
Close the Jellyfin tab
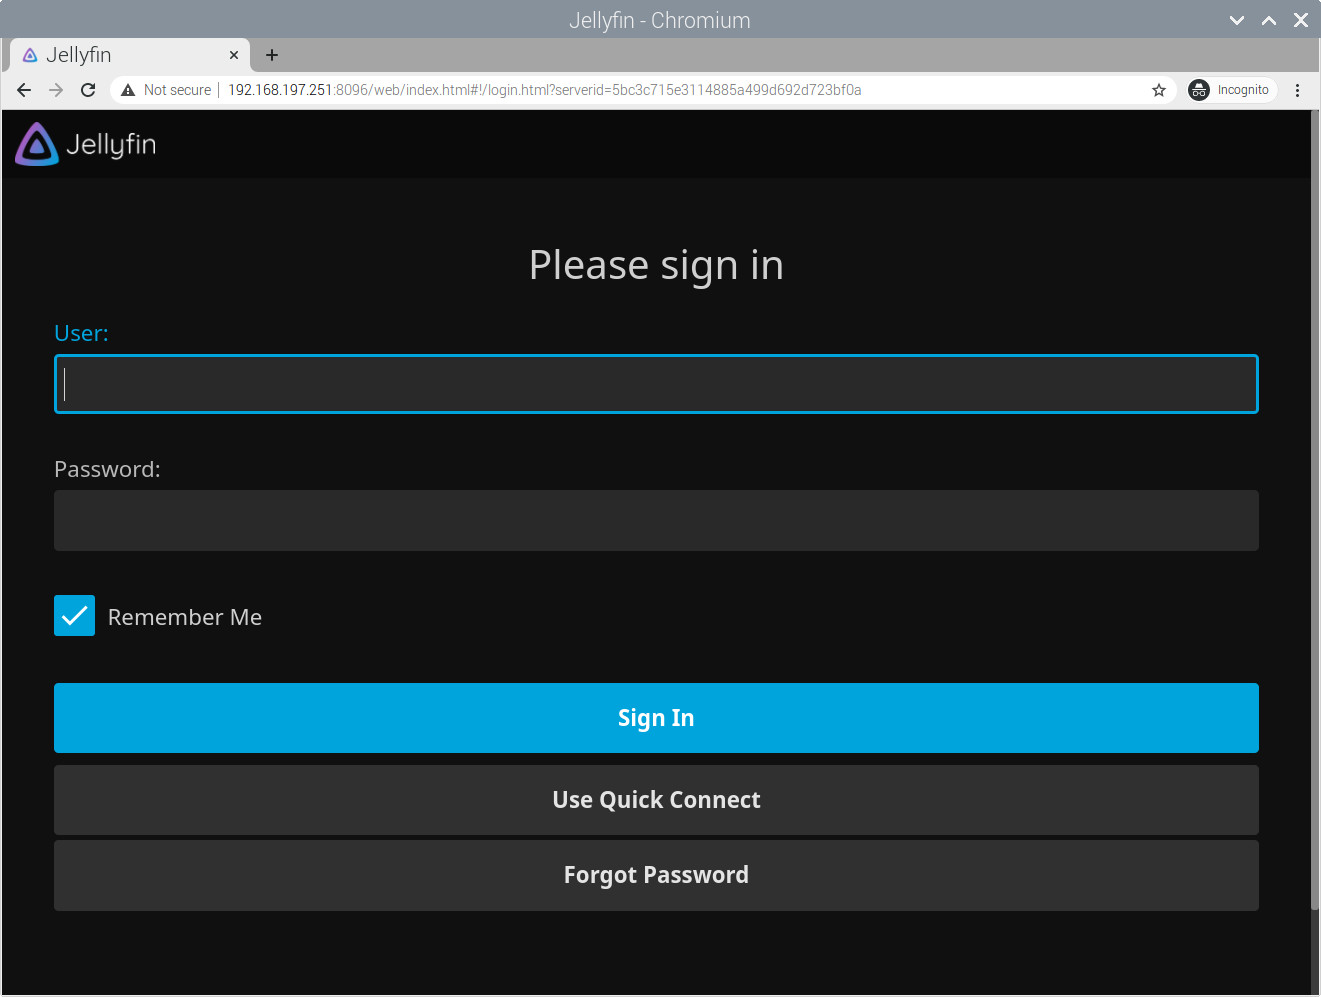pos(234,55)
